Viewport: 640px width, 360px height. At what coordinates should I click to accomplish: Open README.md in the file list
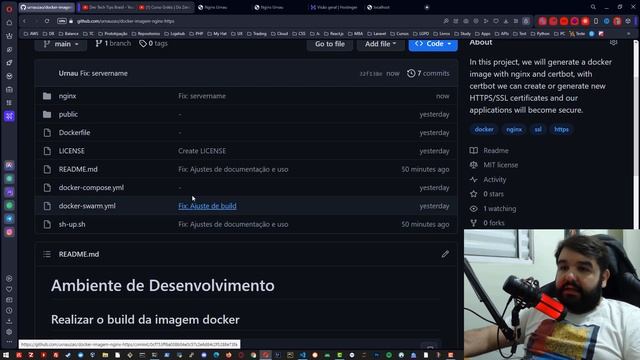[78, 169]
